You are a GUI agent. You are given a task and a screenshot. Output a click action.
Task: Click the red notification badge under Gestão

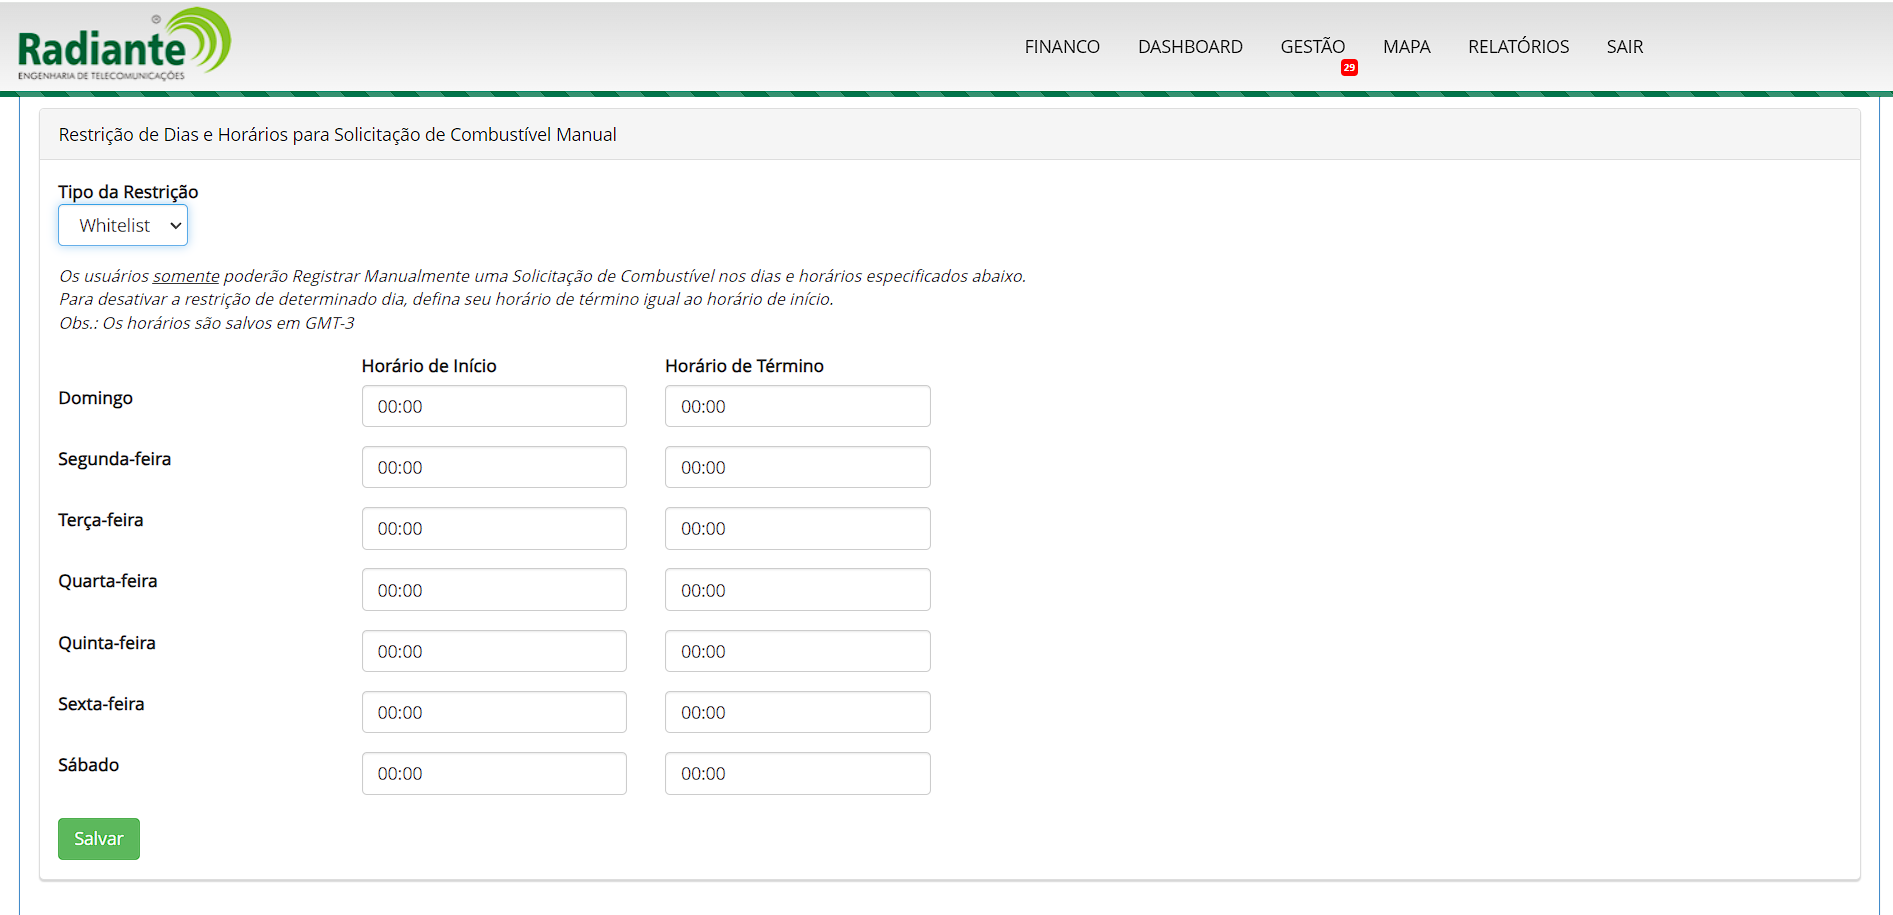tap(1349, 68)
